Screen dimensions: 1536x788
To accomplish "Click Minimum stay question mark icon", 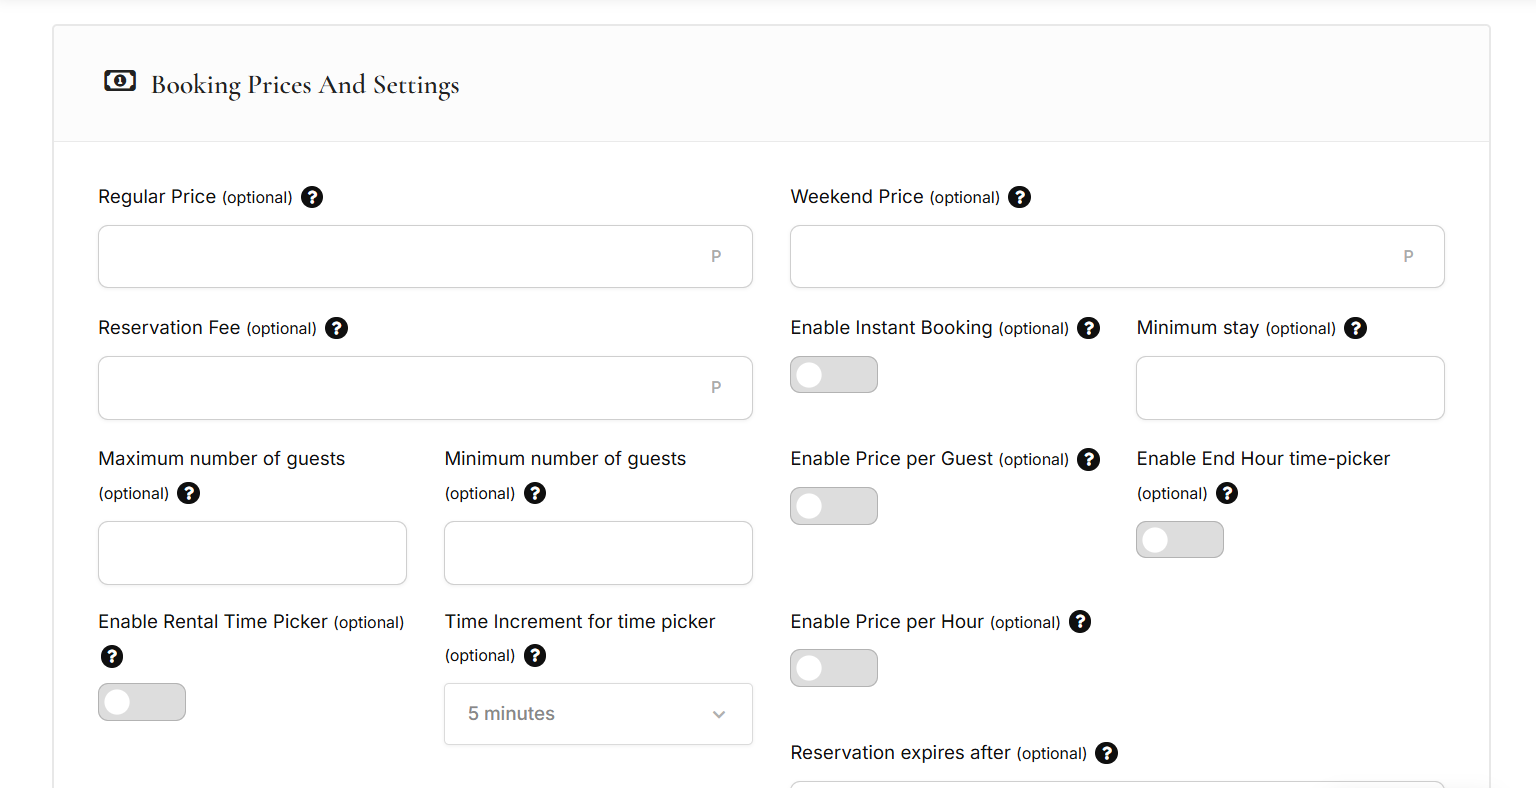I will pyautogui.click(x=1355, y=328).
